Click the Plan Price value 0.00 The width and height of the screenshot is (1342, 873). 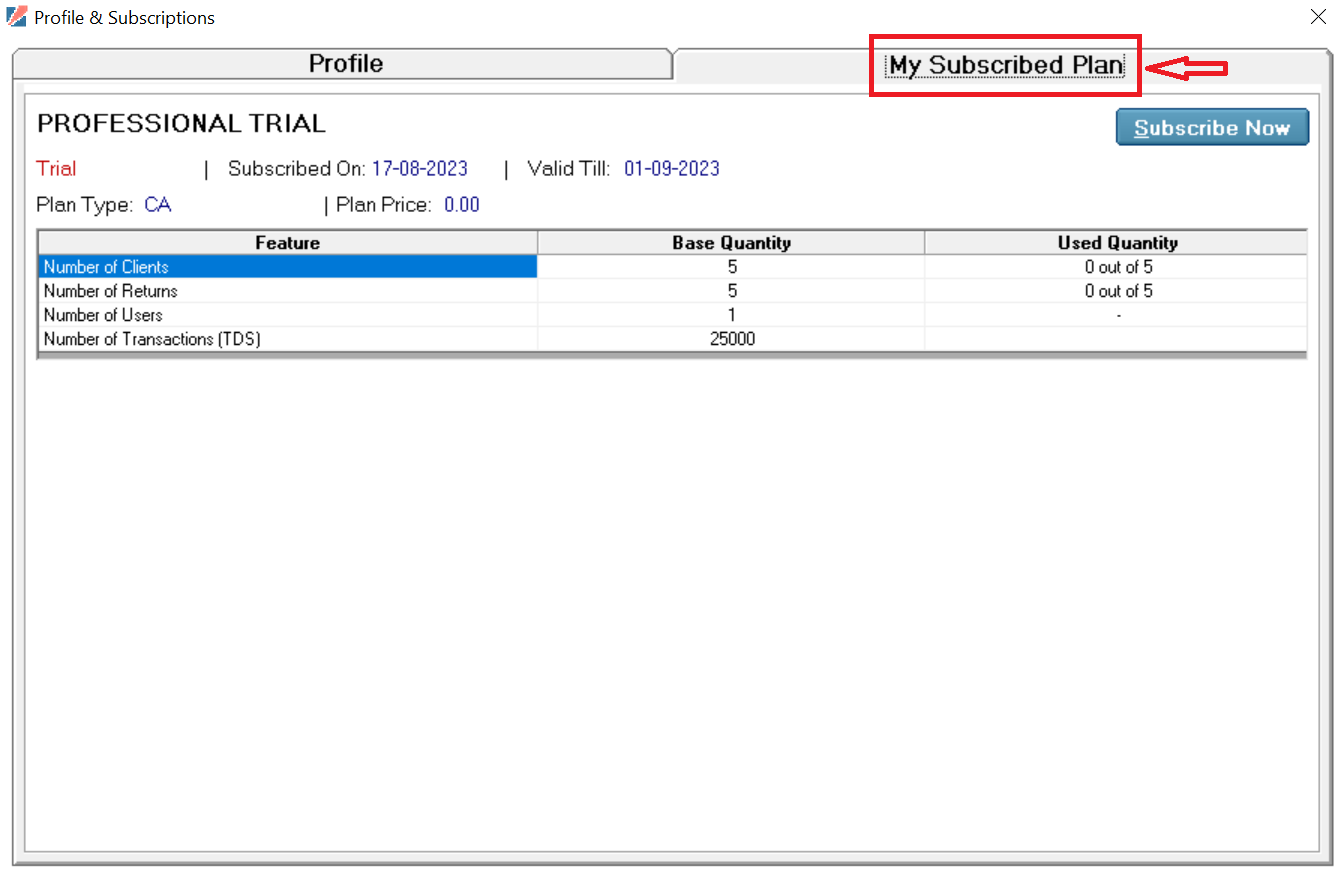pyautogui.click(x=462, y=205)
